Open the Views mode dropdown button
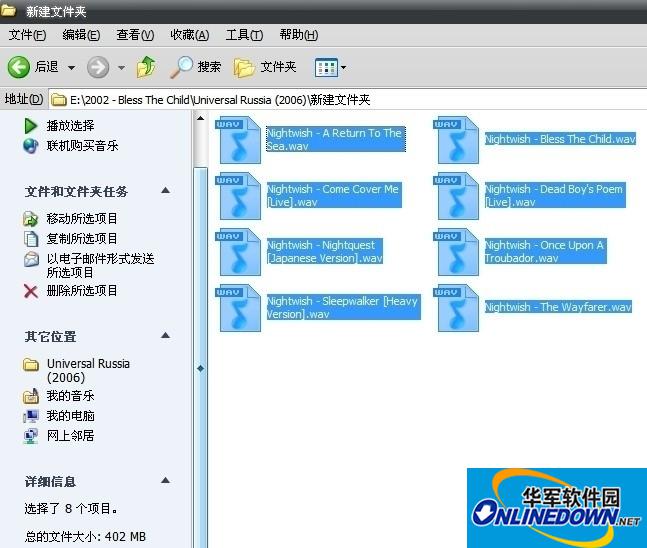The image size is (647, 548). (330, 67)
